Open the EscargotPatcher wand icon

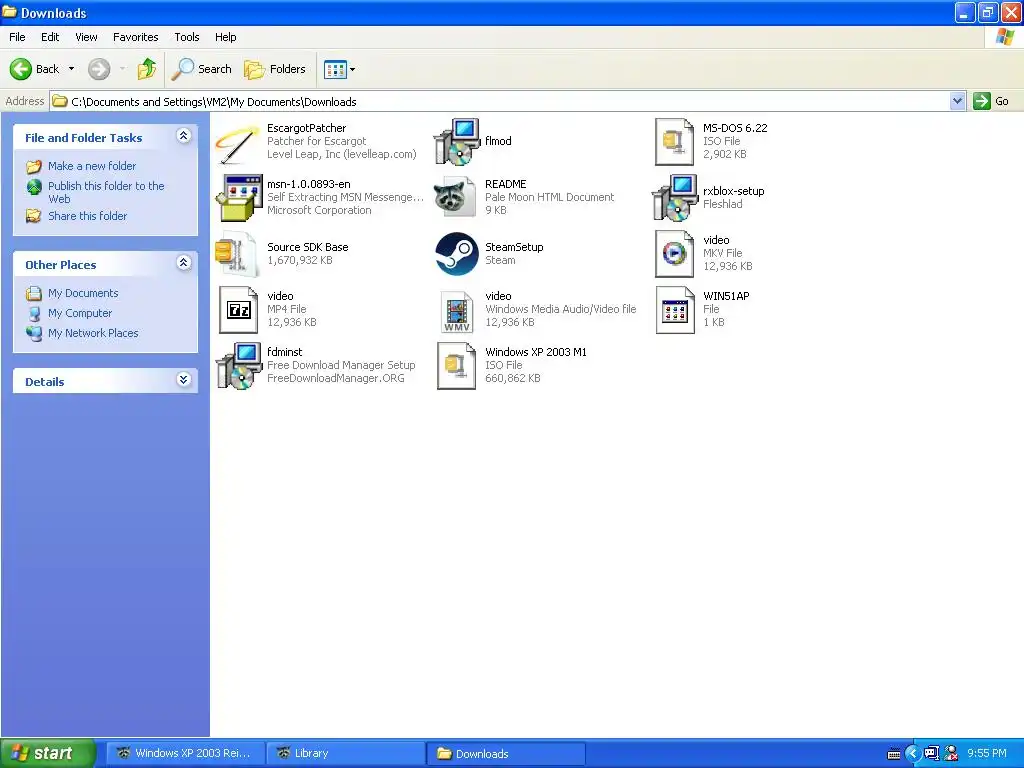tap(238, 142)
